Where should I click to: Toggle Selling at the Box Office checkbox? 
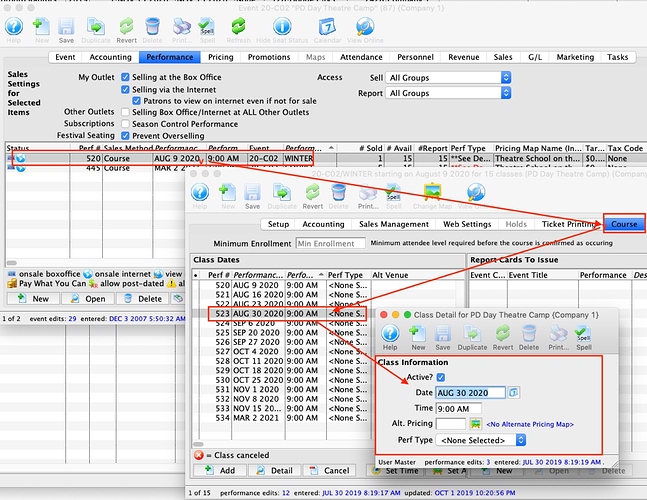point(125,77)
